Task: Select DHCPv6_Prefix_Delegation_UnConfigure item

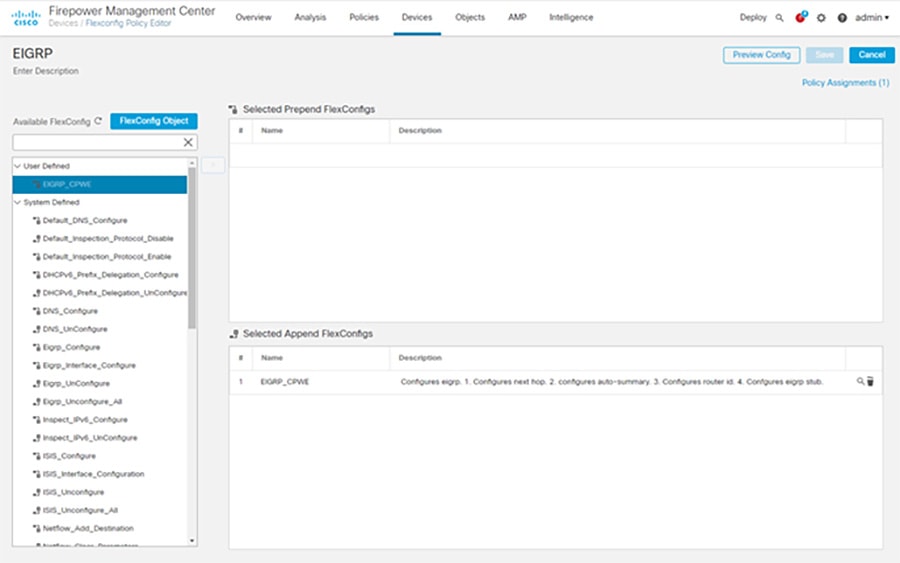Action: pyautogui.click(x=115, y=293)
